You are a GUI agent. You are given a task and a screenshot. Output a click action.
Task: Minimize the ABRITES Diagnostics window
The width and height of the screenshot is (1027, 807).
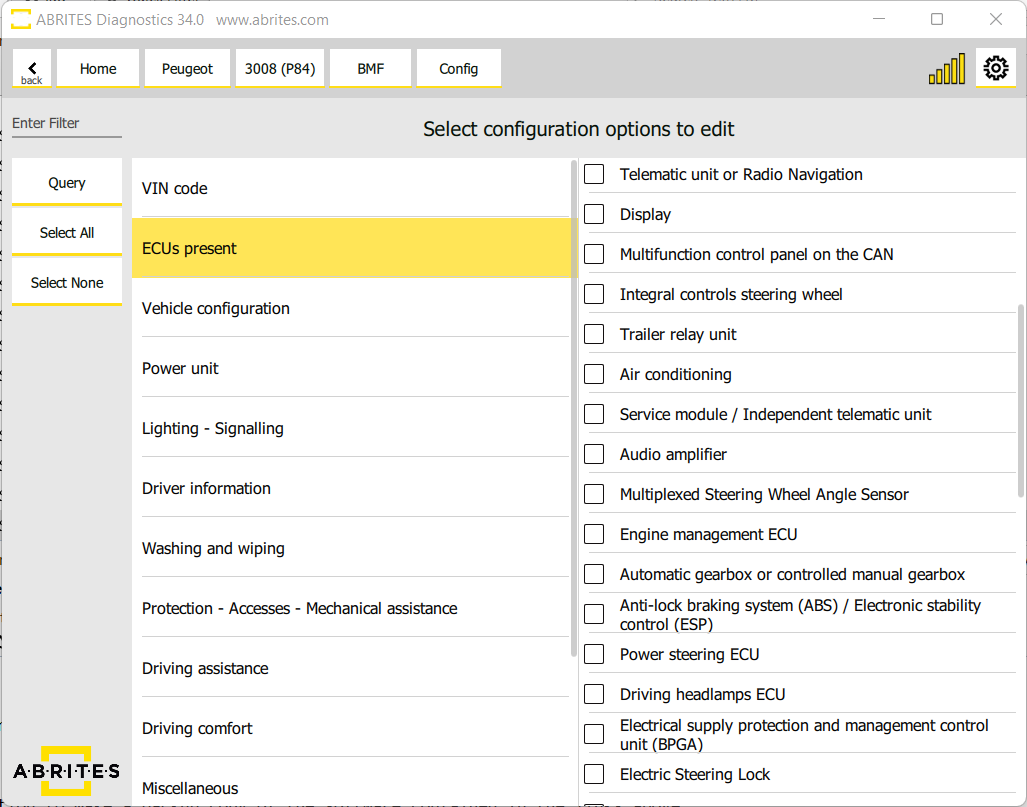(x=879, y=20)
